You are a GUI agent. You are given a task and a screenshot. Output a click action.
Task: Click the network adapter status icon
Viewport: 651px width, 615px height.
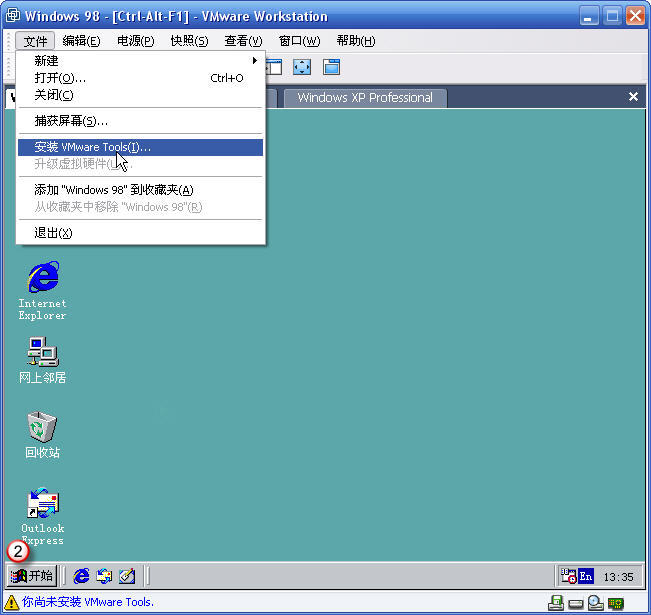[x=616, y=603]
